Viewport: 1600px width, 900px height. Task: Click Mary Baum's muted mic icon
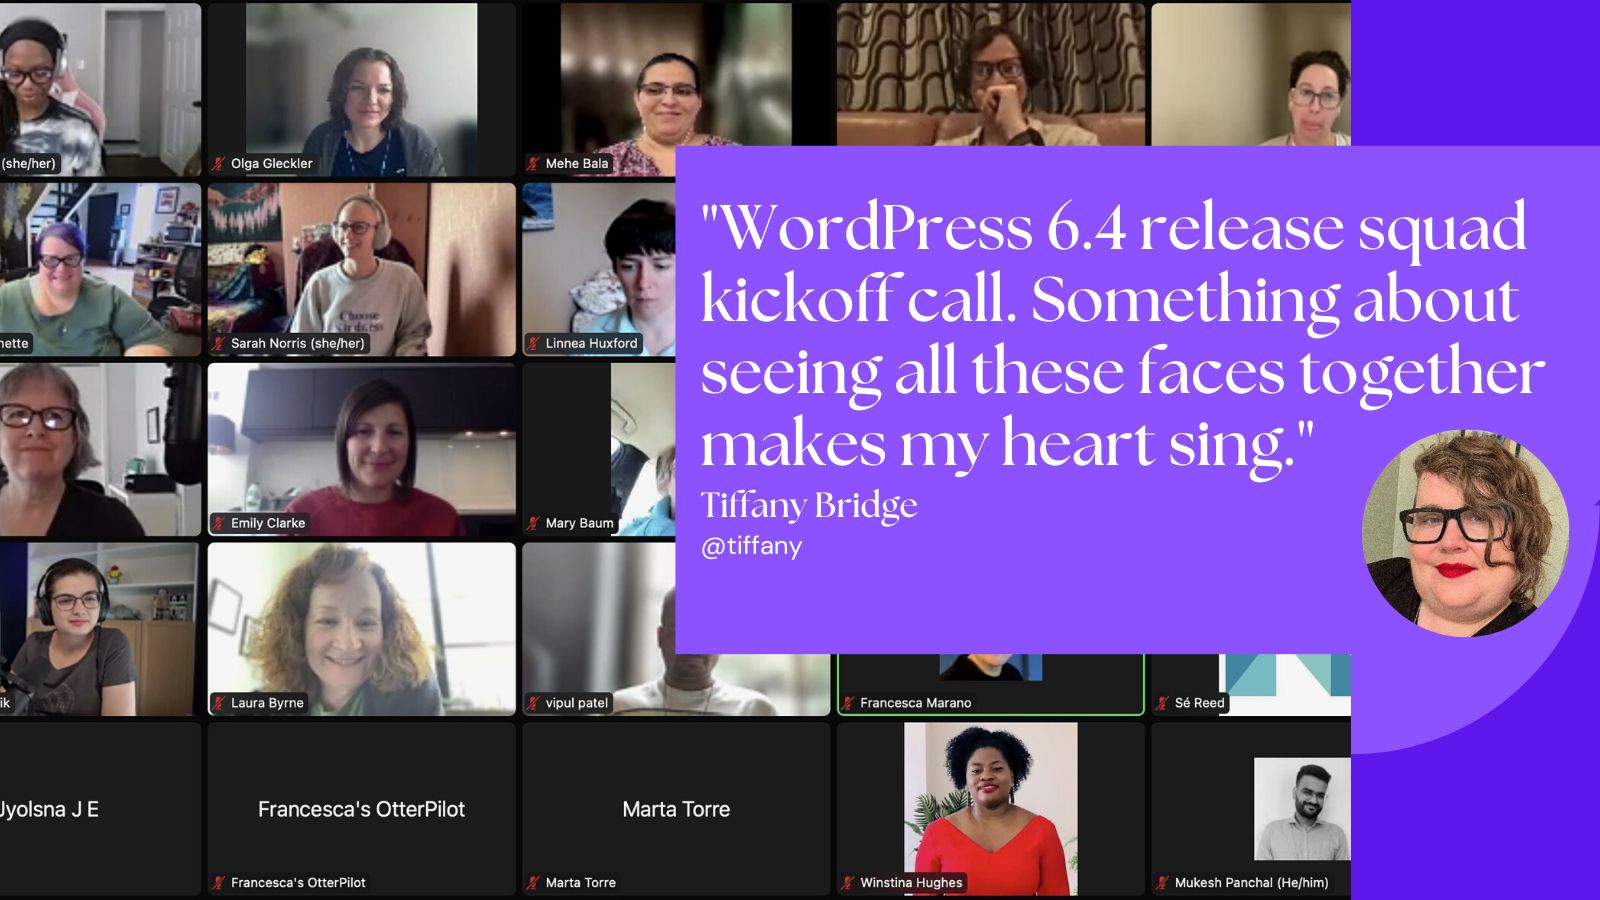point(533,524)
